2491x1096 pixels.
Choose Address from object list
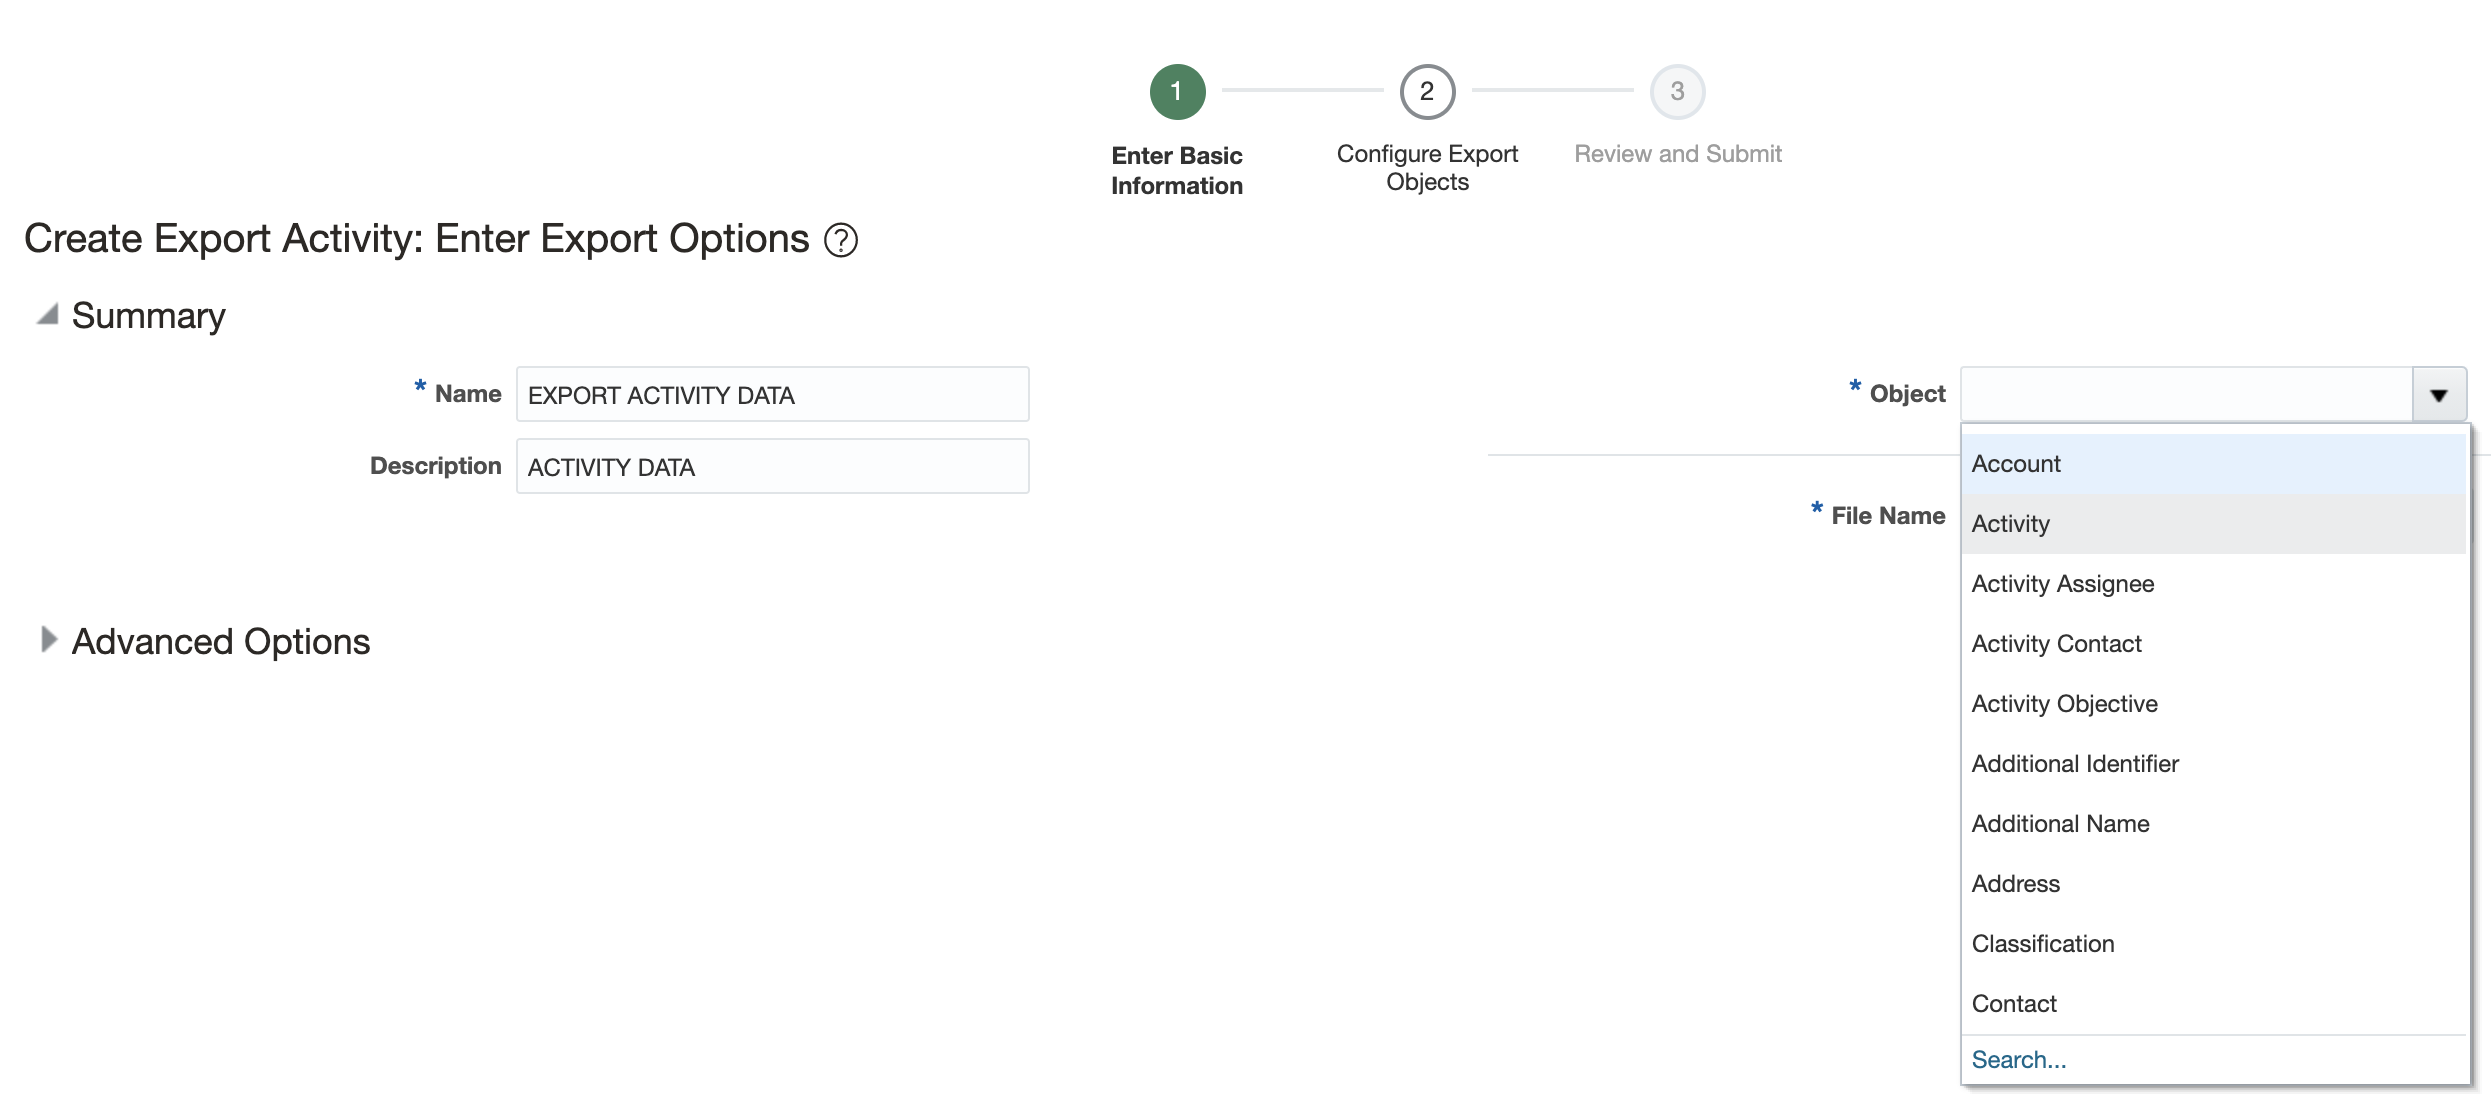click(2015, 884)
